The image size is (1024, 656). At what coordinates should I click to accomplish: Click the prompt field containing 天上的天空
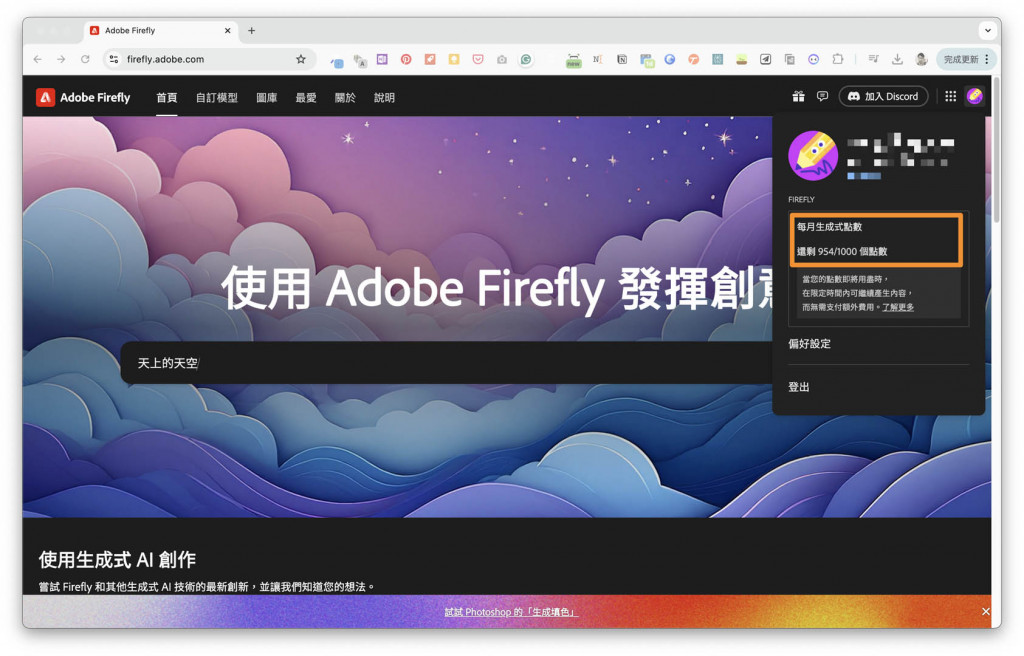pyautogui.click(x=447, y=363)
